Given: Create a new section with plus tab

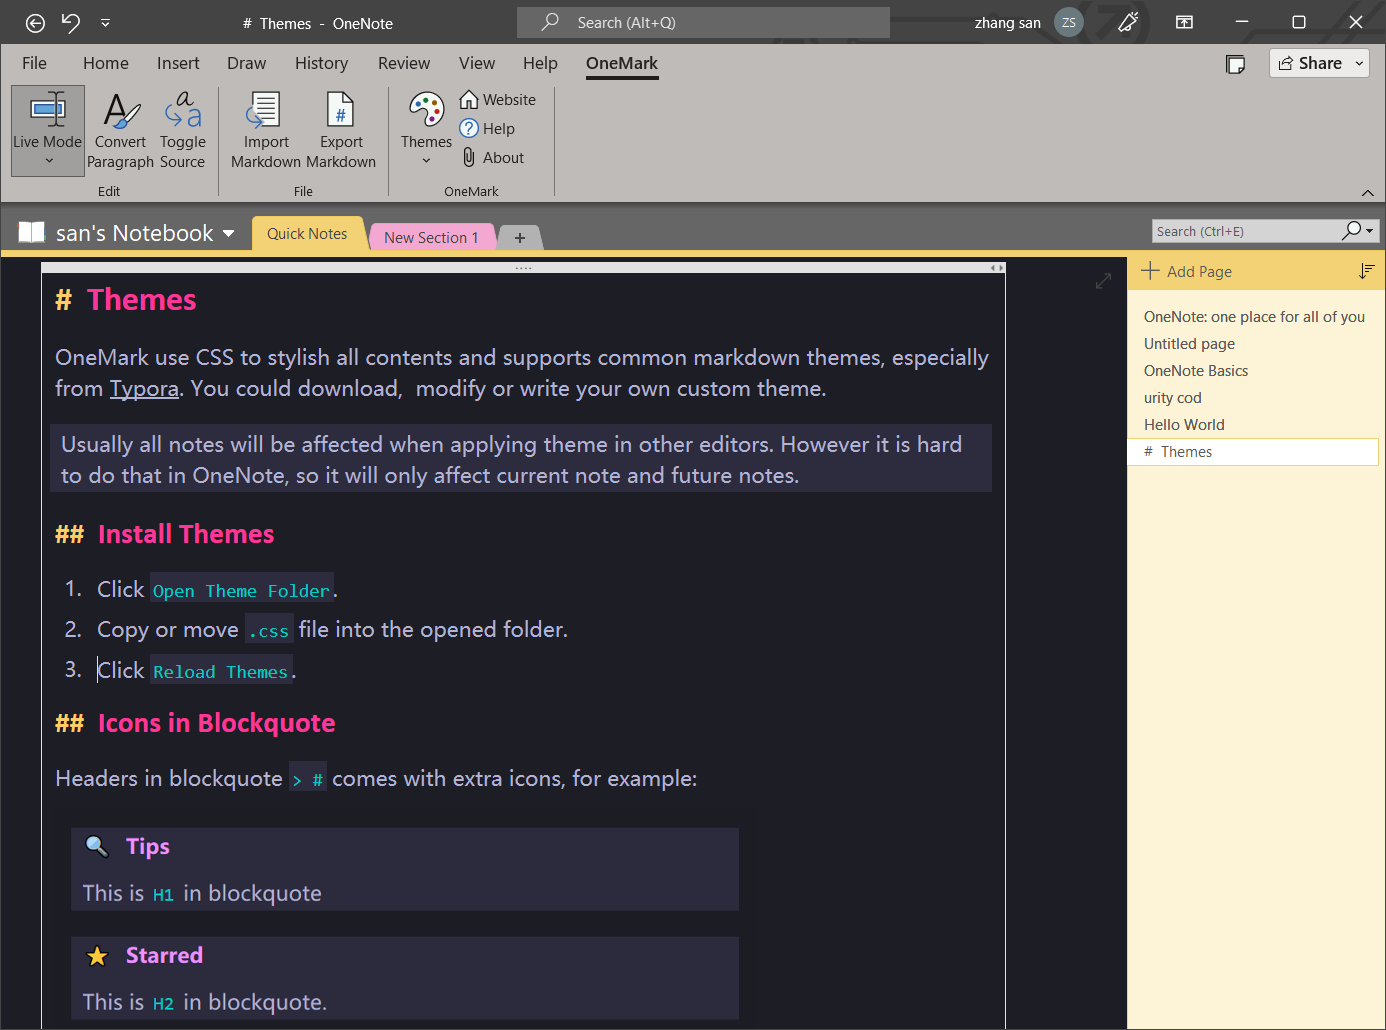Looking at the screenshot, I should pyautogui.click(x=520, y=238).
